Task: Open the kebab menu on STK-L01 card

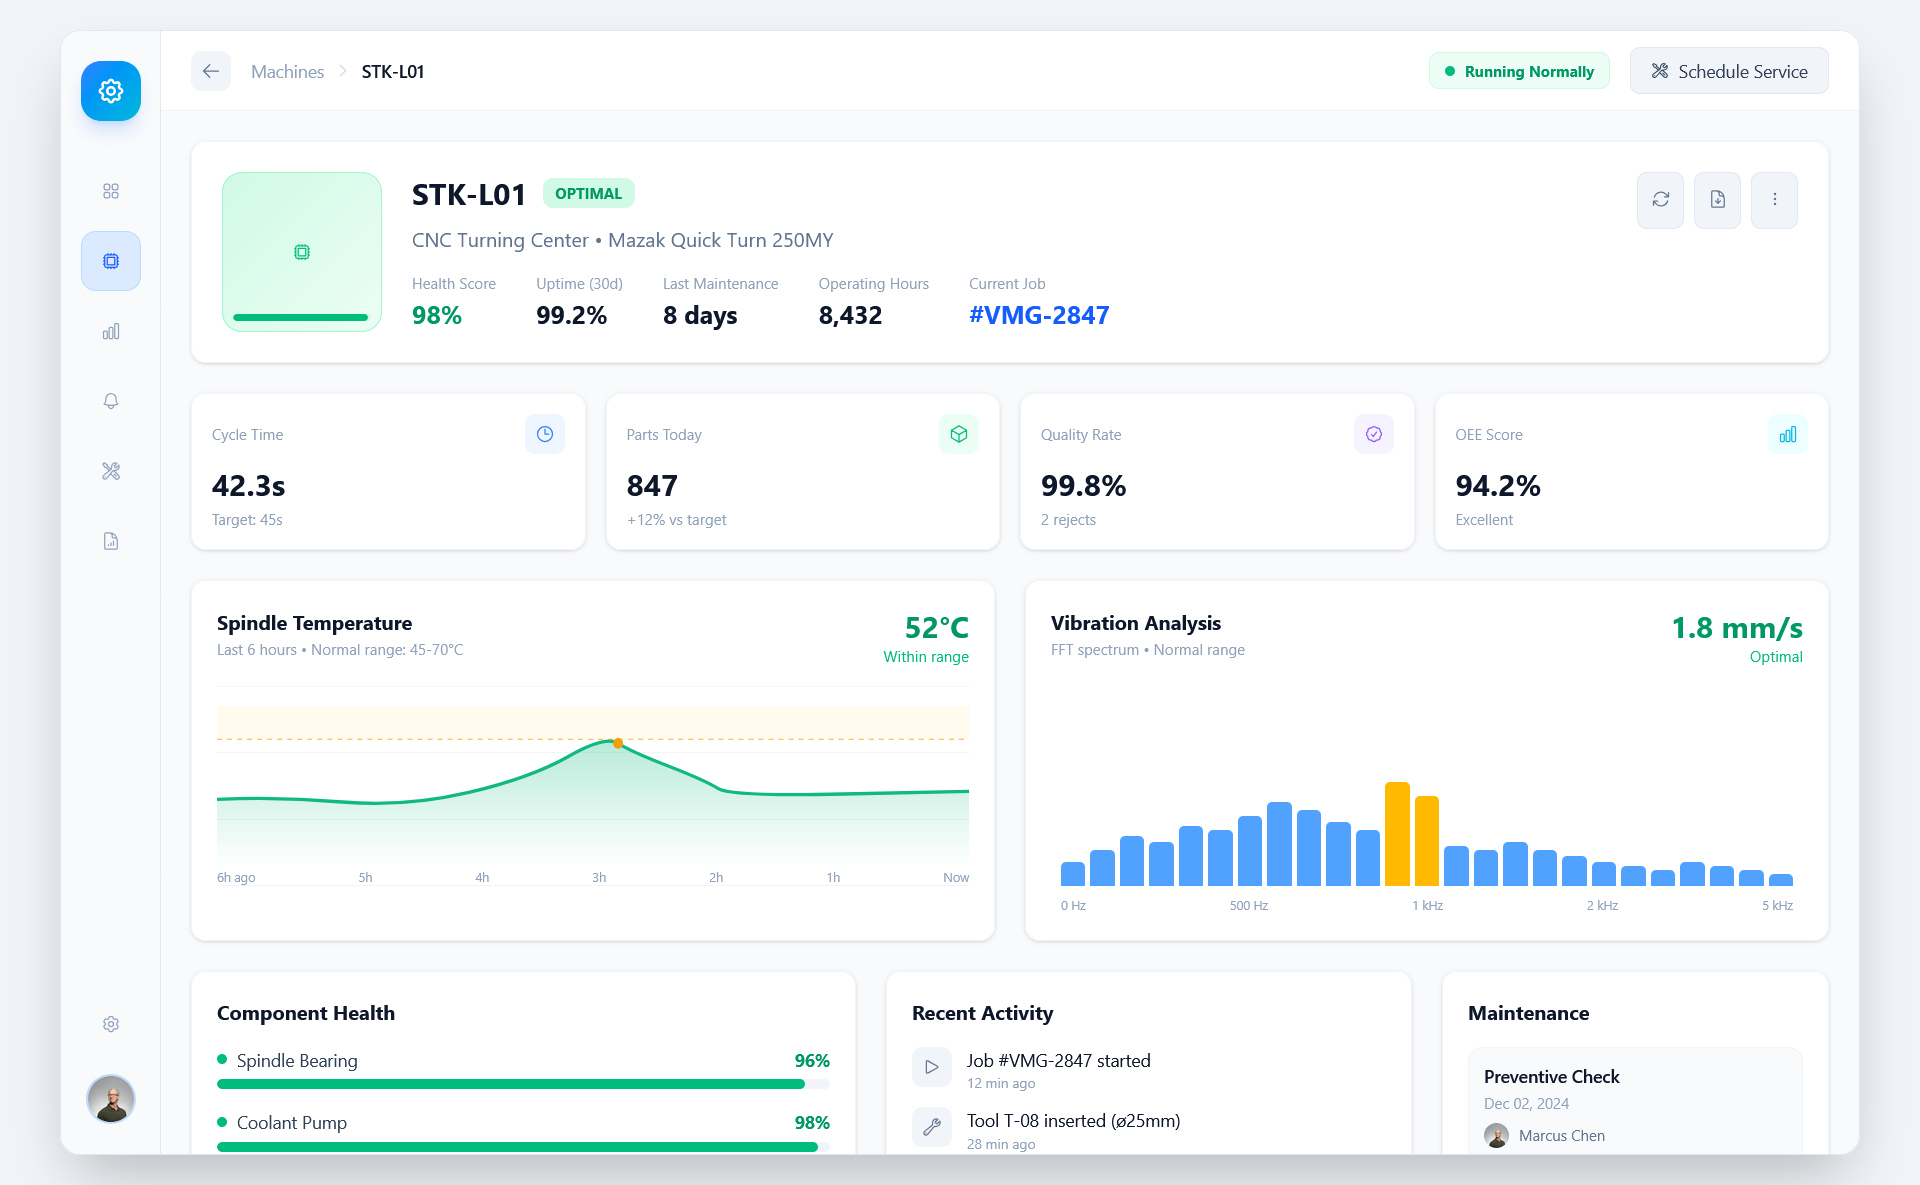Action: tap(1774, 199)
